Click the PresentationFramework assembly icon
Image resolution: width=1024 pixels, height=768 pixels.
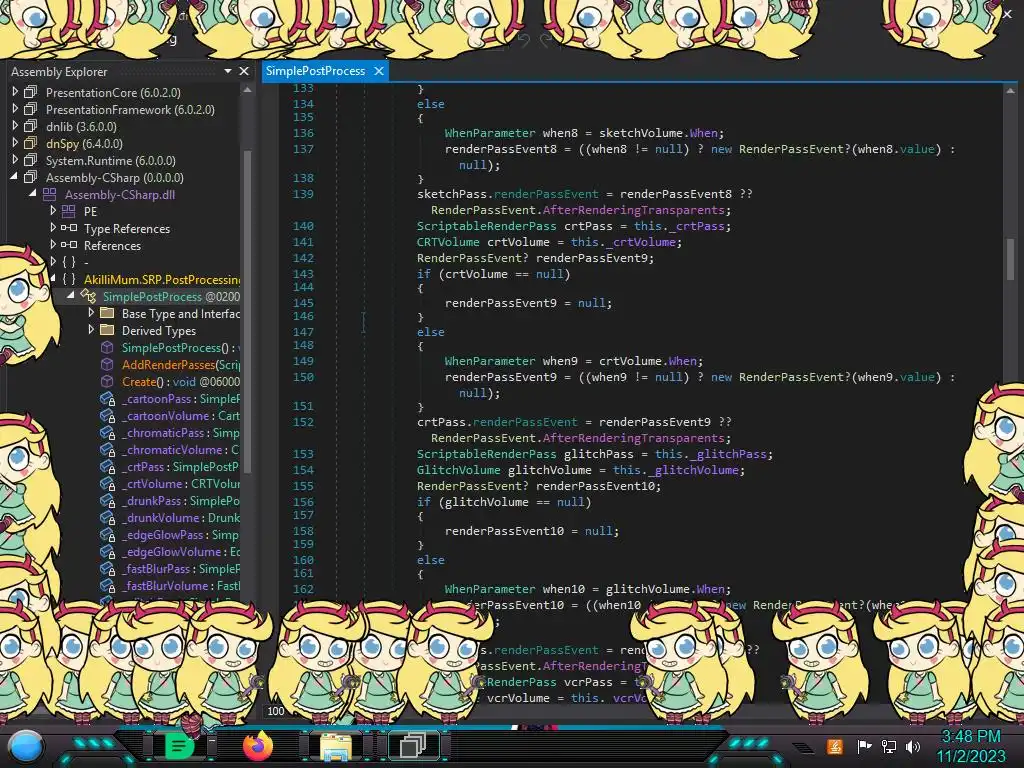click(x=31, y=109)
